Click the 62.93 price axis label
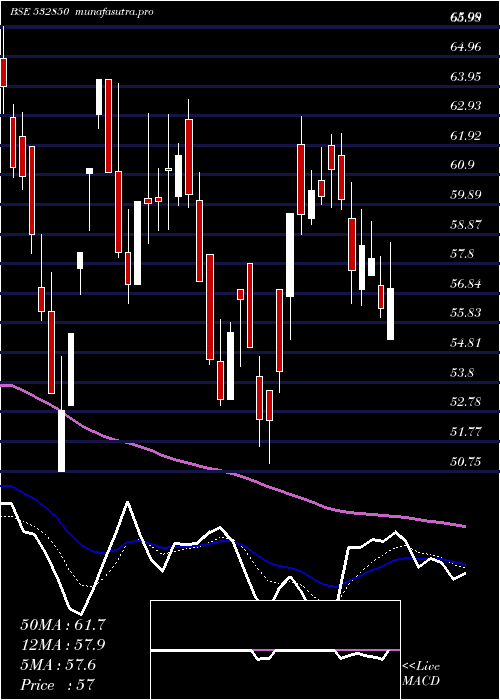The width and height of the screenshot is (500, 700). point(466,106)
